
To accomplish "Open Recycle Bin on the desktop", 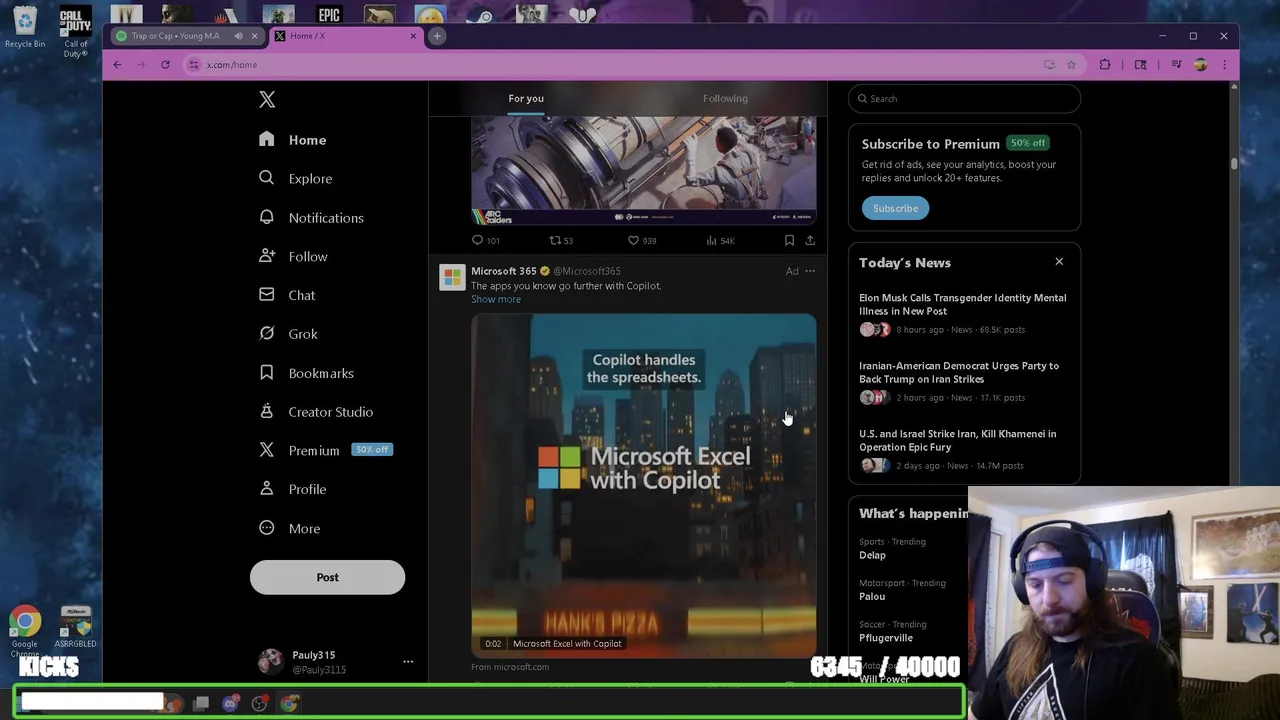I will click(x=25, y=27).
